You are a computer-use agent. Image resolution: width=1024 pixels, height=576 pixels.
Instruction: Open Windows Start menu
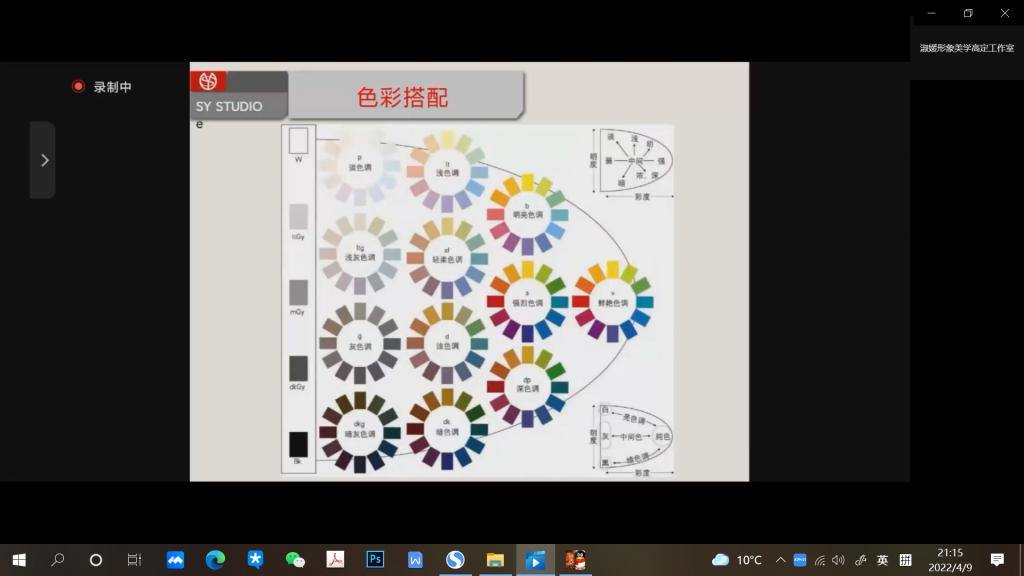18,560
